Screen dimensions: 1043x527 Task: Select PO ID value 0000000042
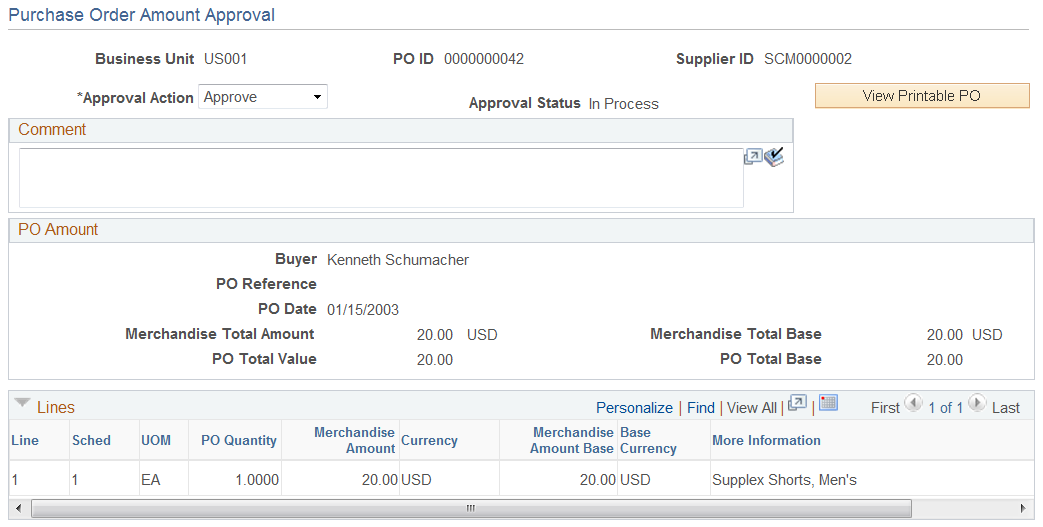[484, 59]
